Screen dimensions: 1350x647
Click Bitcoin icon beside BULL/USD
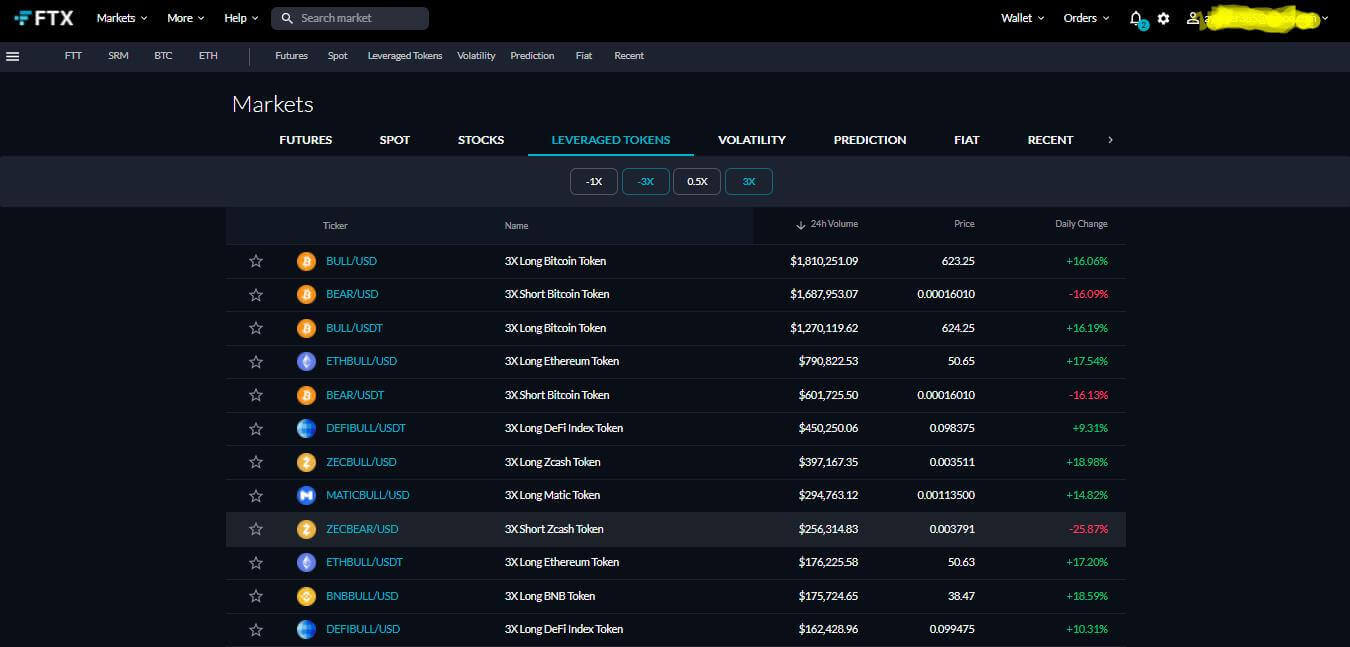click(306, 261)
